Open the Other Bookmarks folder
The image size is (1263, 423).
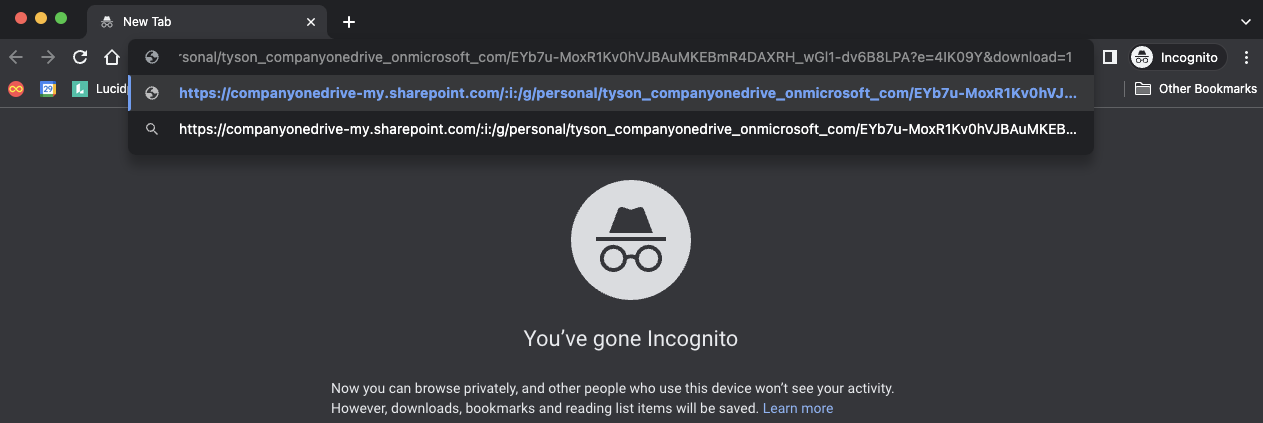[x=1196, y=89]
